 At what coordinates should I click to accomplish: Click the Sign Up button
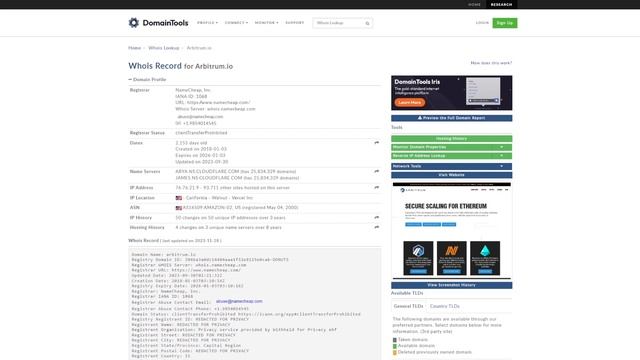504,23
